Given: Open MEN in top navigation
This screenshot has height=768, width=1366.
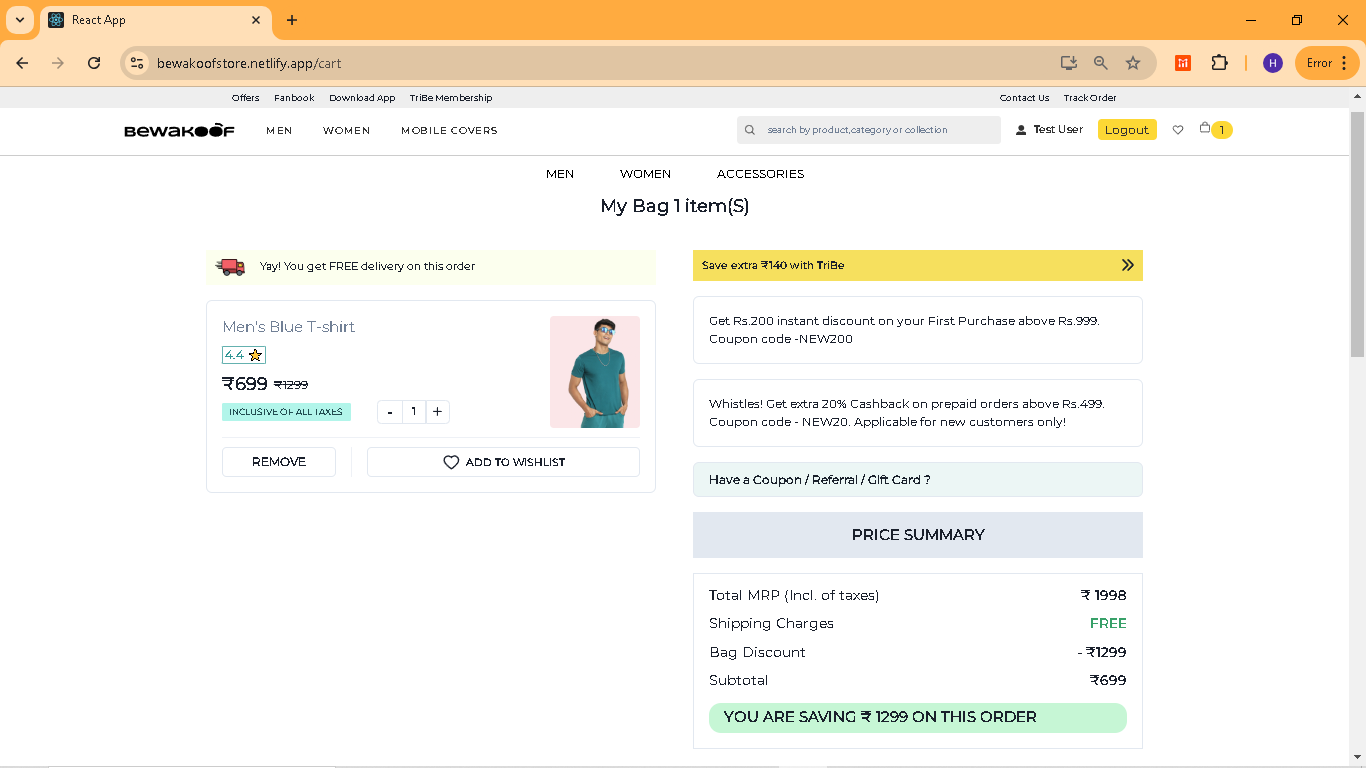Looking at the screenshot, I should coord(279,131).
